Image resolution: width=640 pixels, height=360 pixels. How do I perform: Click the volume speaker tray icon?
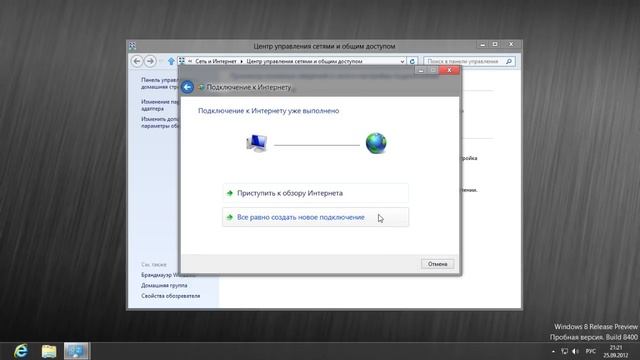tap(576, 351)
